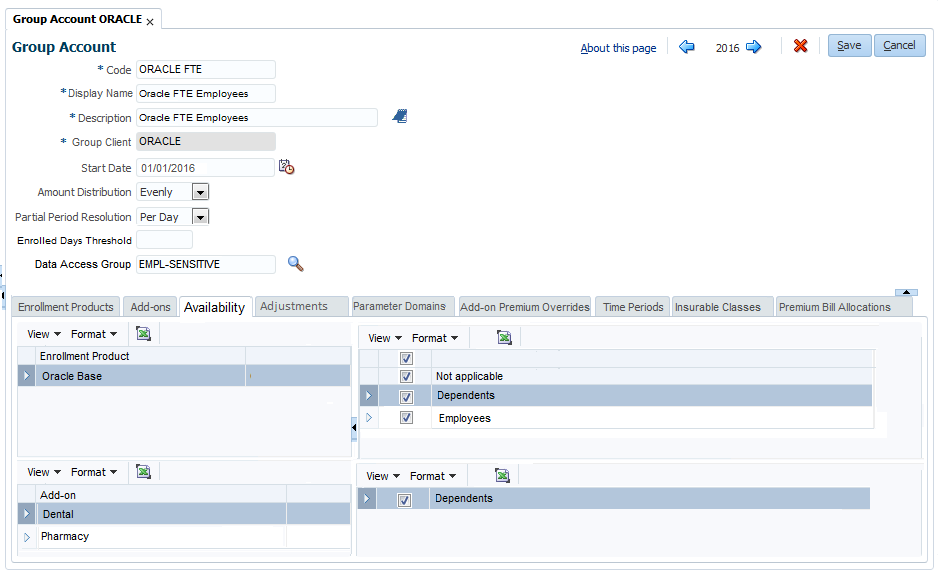Switch to Adjustments tab
Viewport: 938px width, 573px height.
click(x=302, y=306)
